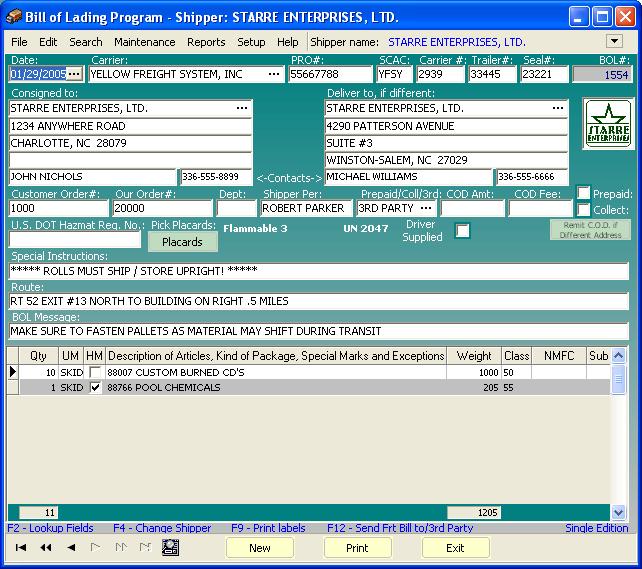Viewport: 642px width, 569px height.
Task: Click the empty COD Amt field
Action: pos(472,208)
